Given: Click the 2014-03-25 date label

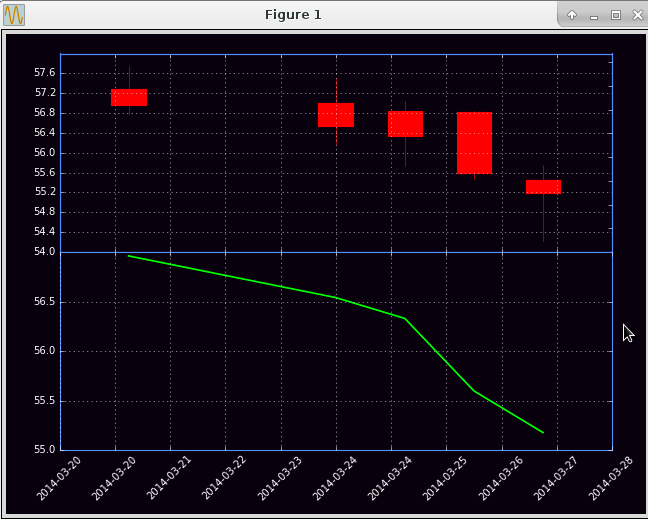Looking at the screenshot, I should (x=445, y=478).
